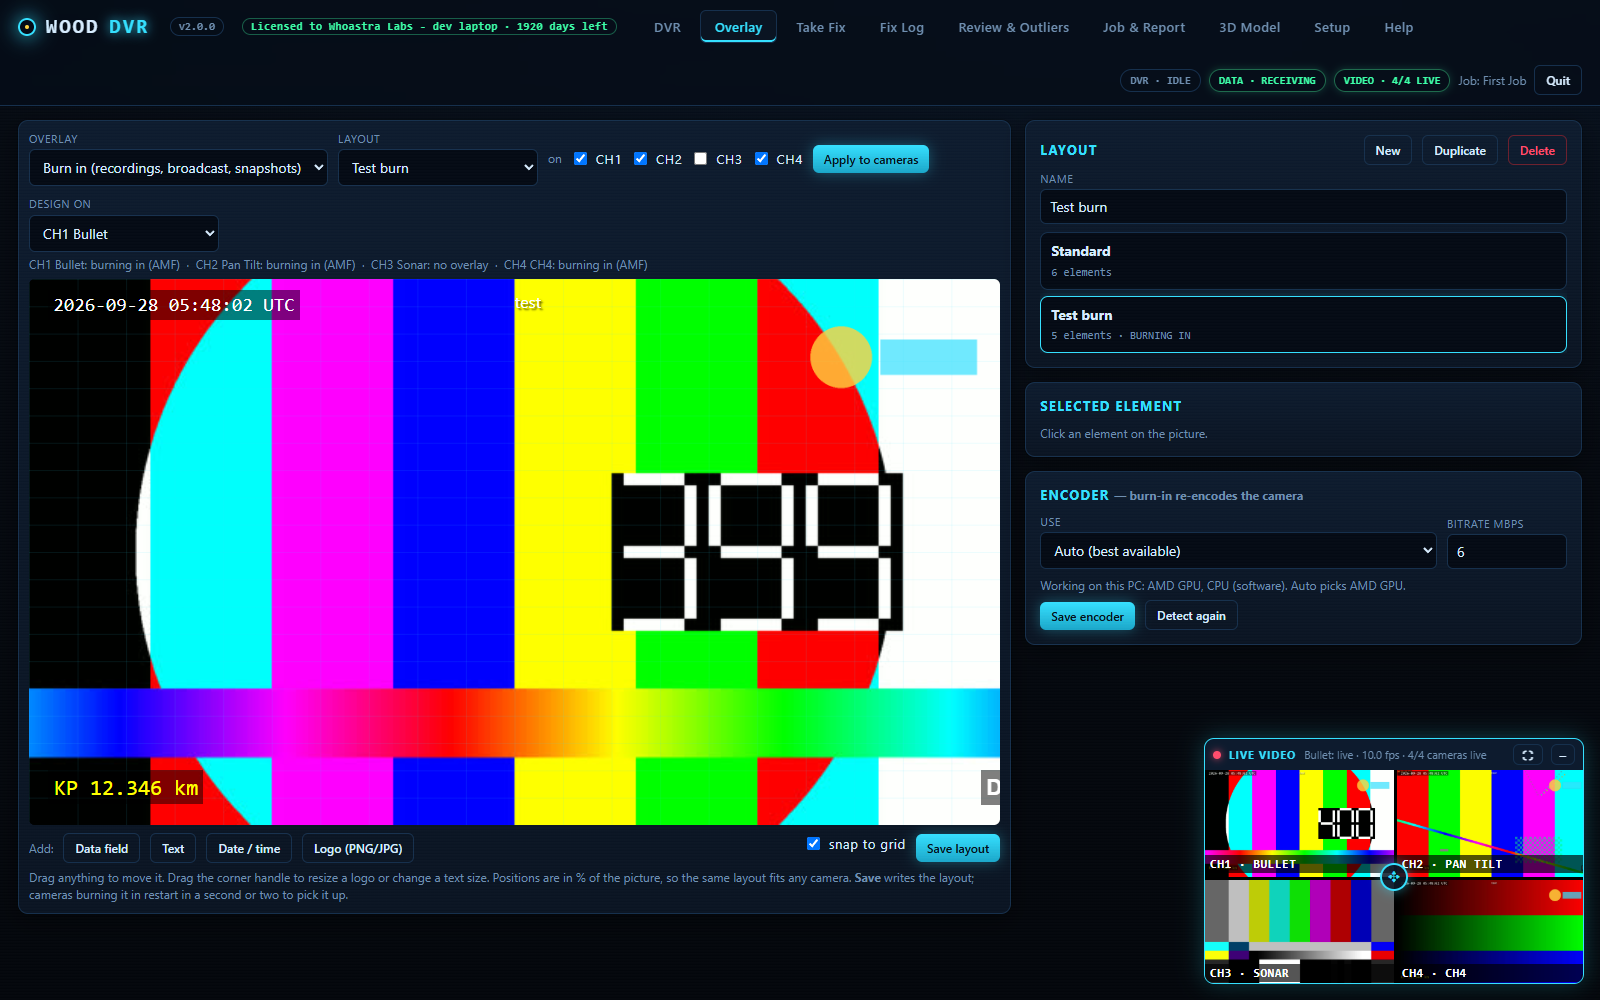Click the layout Name input field

pos(1303,207)
